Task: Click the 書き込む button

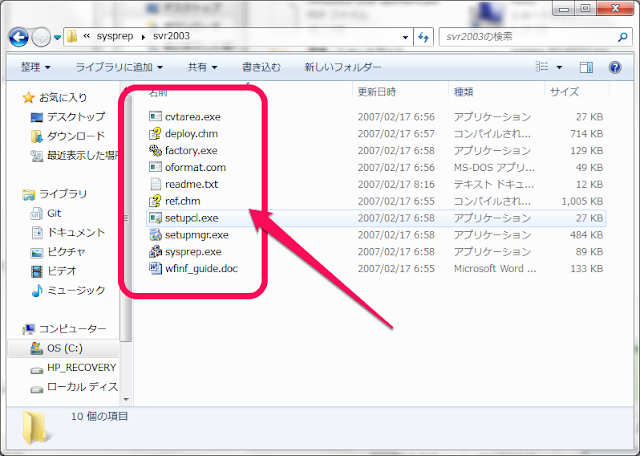Action: [x=261, y=67]
